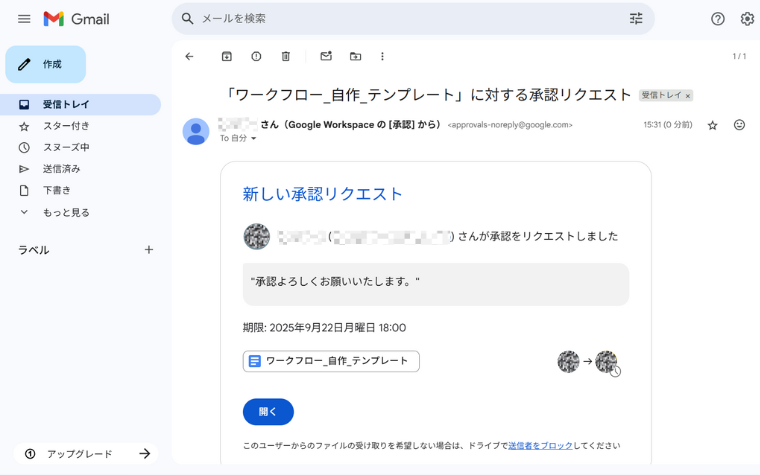Click the 作成 compose button
Viewport: 760px width, 475px height.
coord(46,64)
